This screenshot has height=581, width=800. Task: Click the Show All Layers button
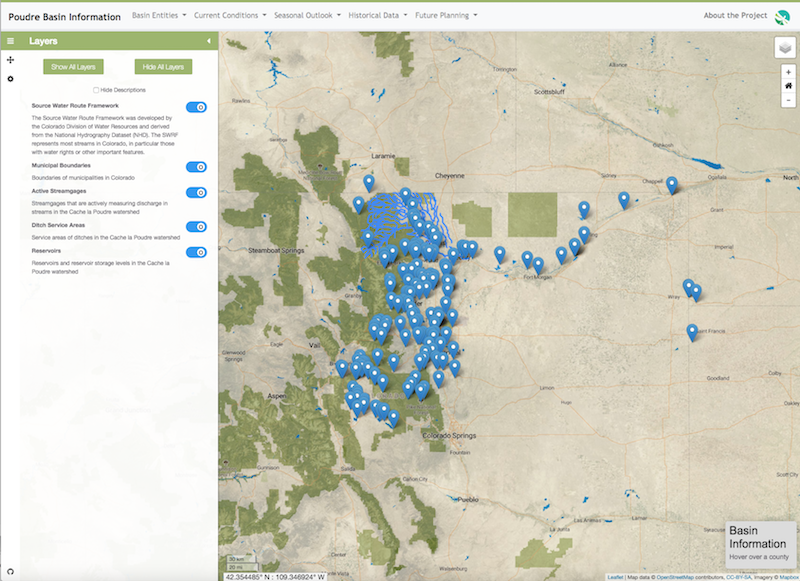(72, 67)
